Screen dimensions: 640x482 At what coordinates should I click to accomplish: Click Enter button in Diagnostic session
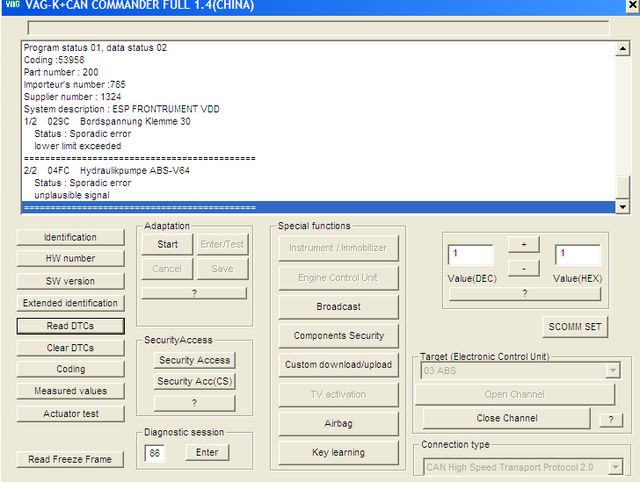[x=207, y=452]
